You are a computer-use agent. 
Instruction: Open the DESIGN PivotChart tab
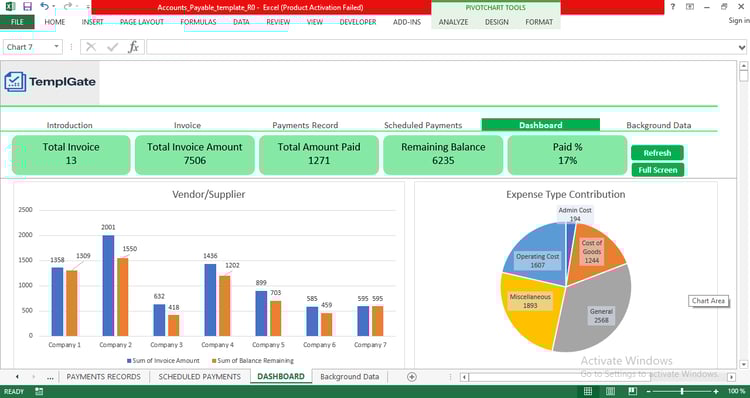(496, 22)
